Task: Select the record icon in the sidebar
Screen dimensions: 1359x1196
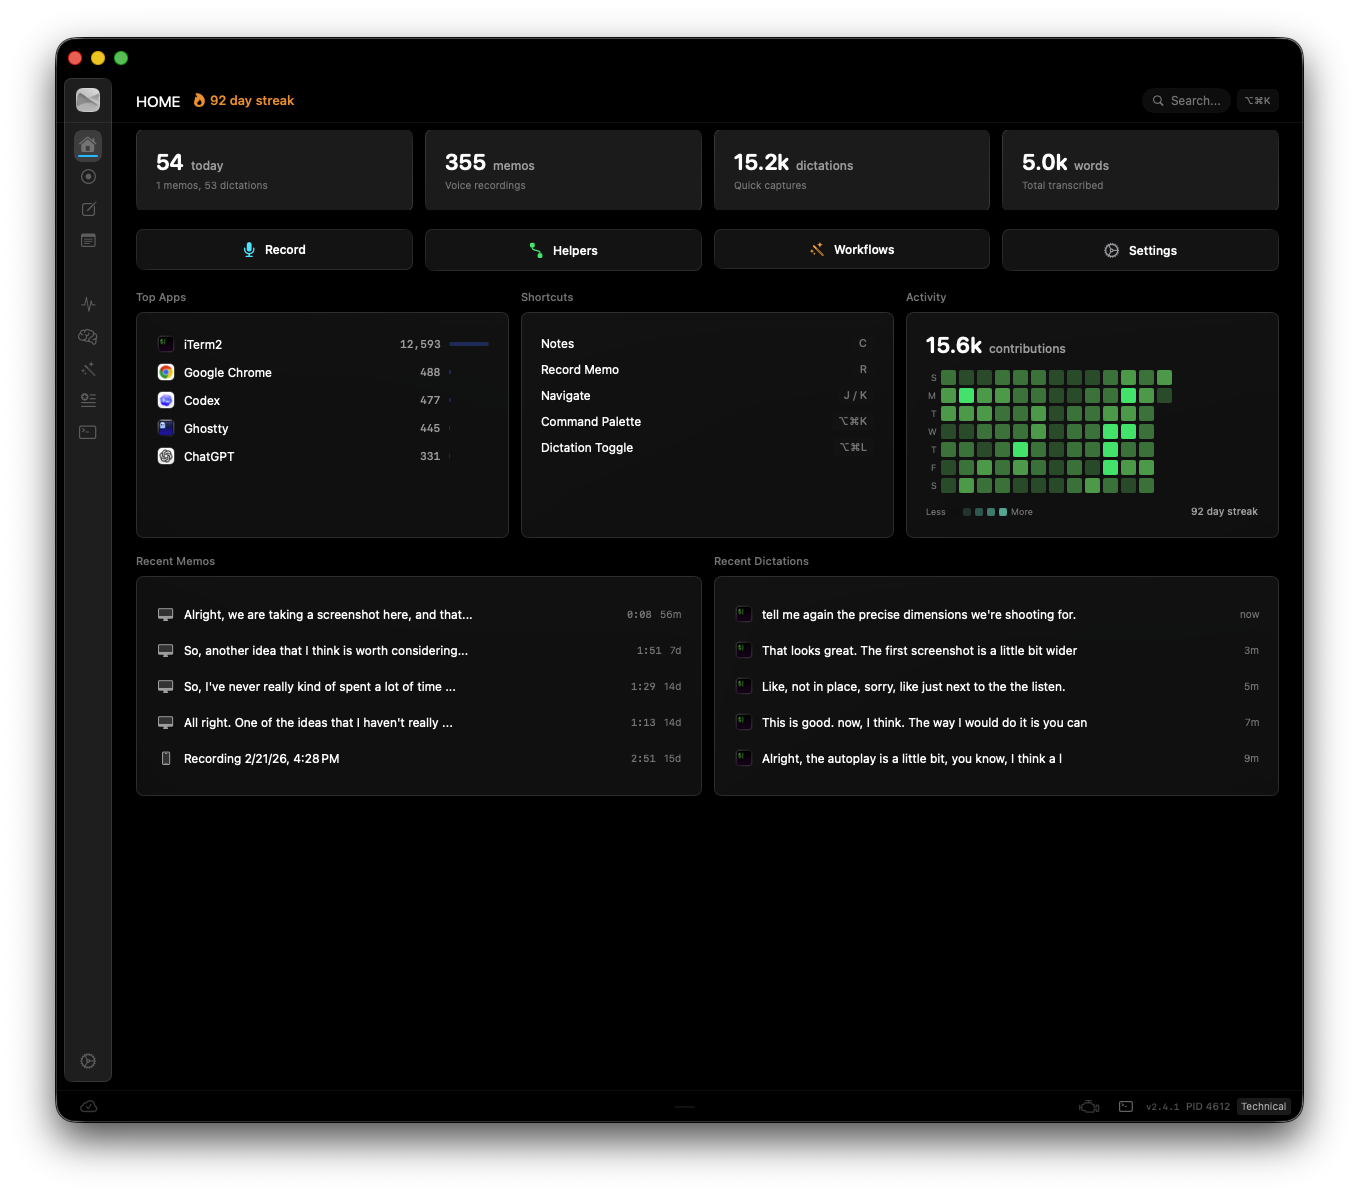Action: tap(88, 176)
